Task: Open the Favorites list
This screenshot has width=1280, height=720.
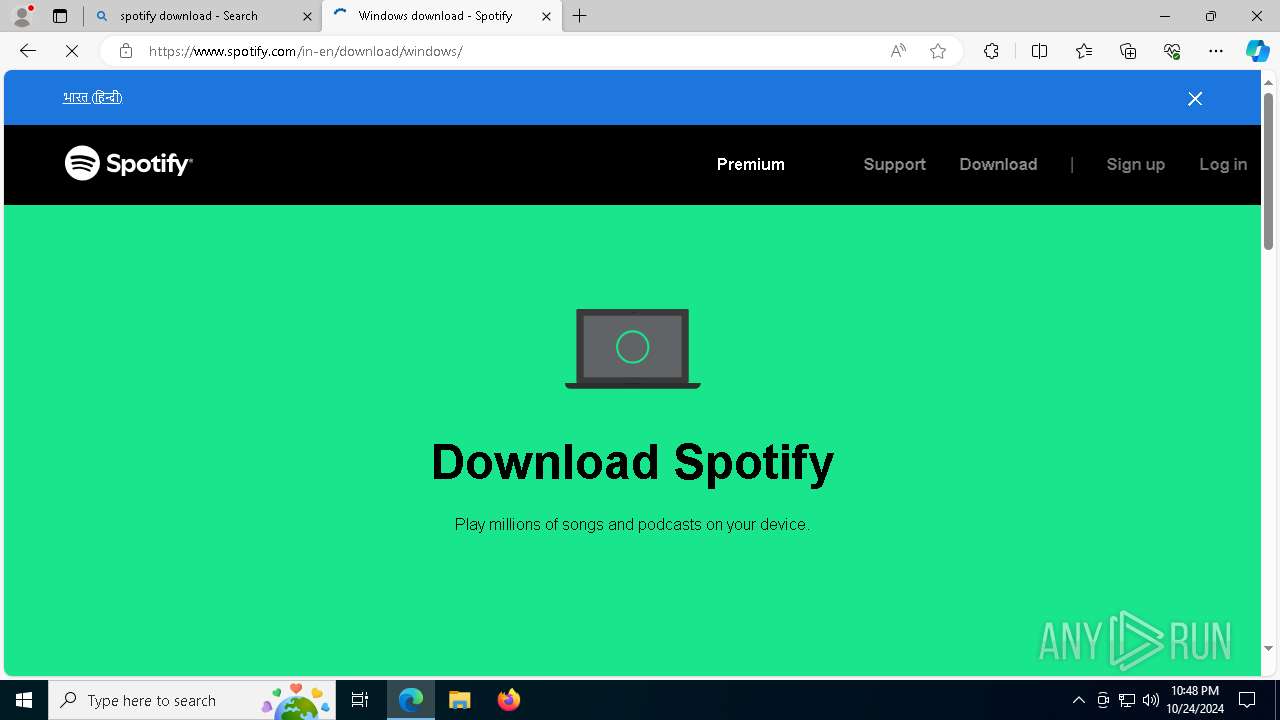Action: click(x=1084, y=51)
